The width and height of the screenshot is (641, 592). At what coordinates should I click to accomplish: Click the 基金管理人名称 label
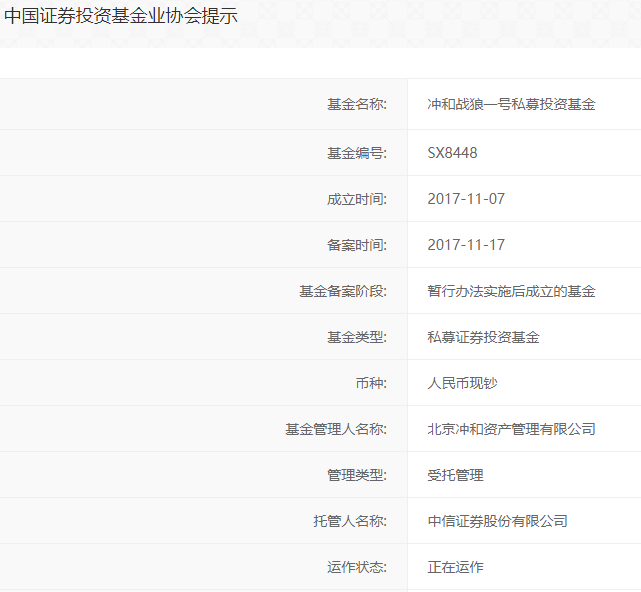[x=335, y=429]
